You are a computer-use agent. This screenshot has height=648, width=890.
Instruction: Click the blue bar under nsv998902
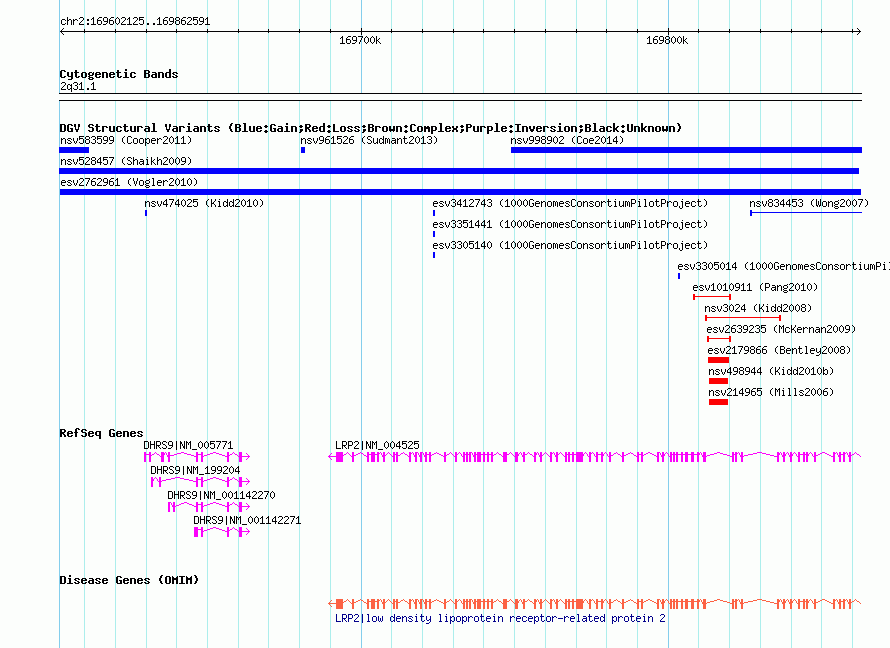(x=686, y=150)
